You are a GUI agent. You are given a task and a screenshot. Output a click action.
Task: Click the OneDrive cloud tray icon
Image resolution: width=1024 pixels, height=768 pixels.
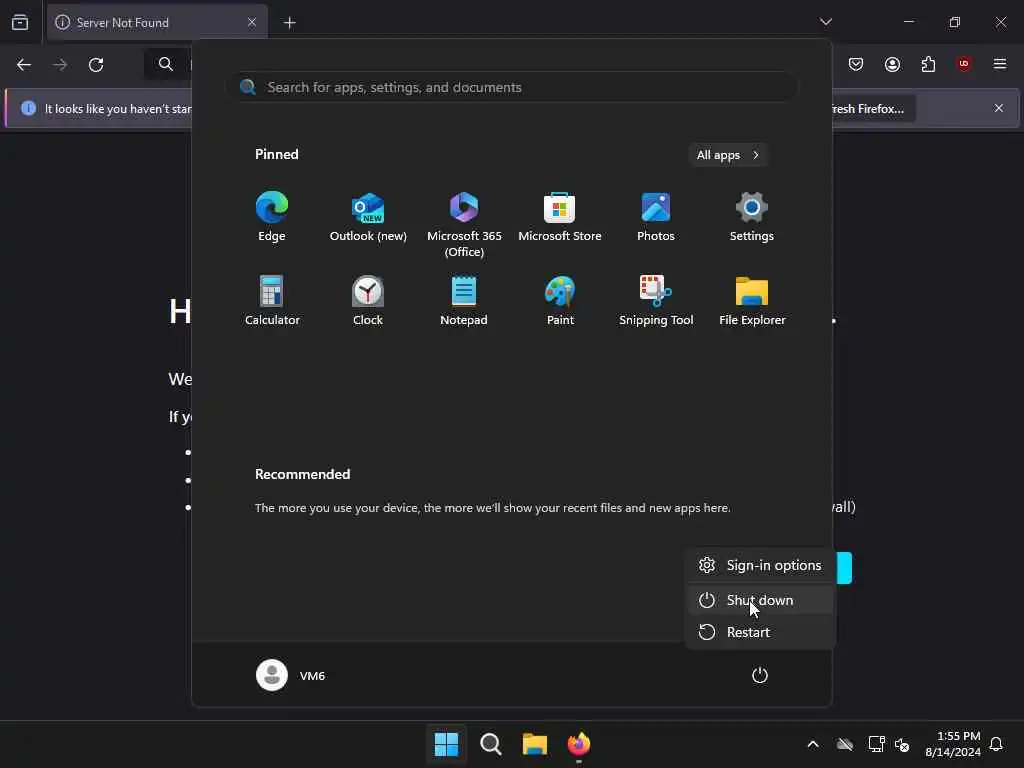tap(845, 744)
